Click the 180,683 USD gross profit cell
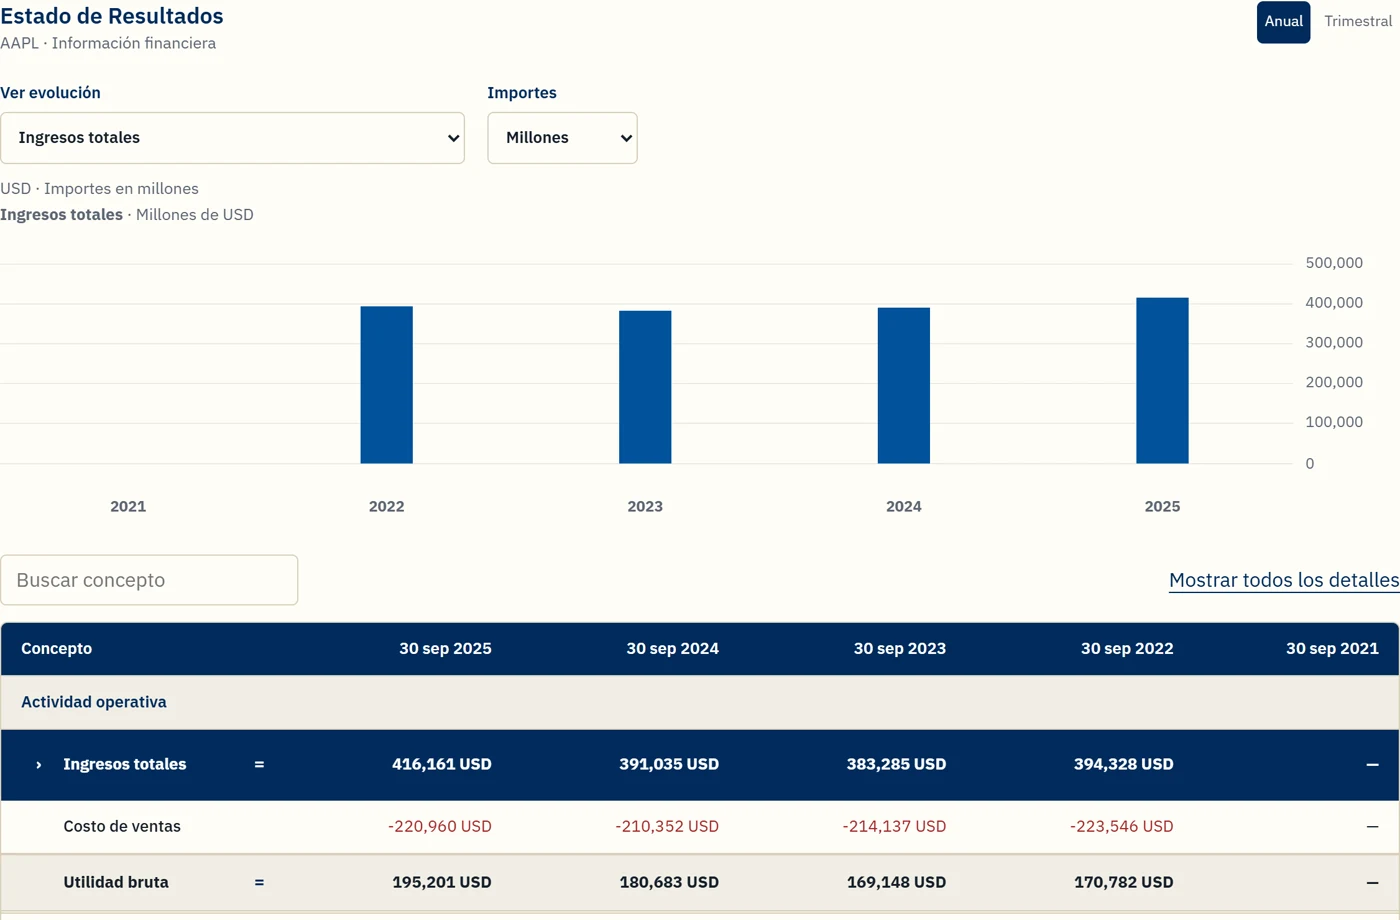 click(x=669, y=883)
